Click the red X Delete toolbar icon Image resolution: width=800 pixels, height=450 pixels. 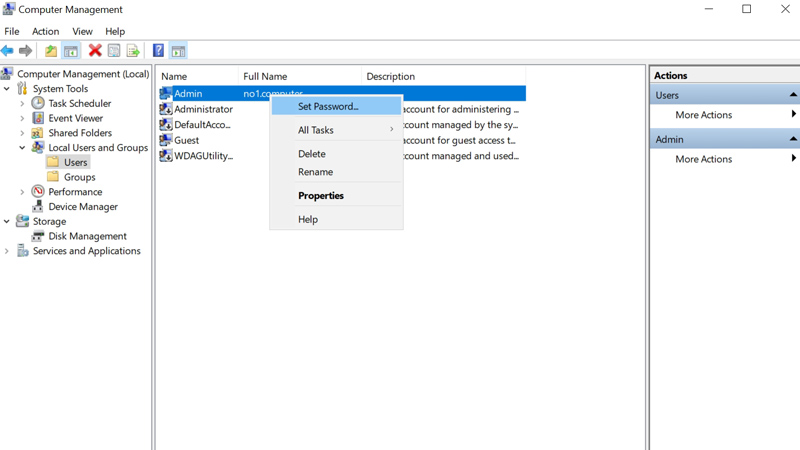tap(95, 51)
